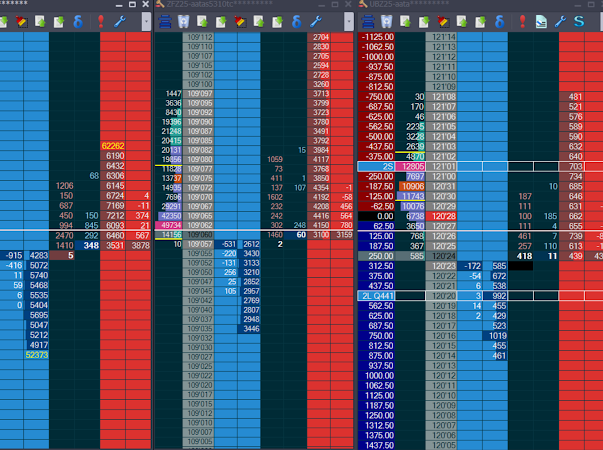Viewport: 603px width, 450px height.
Task: Open the toolbar overflow dropdown of the ZFZ25 window
Action: 349,22
